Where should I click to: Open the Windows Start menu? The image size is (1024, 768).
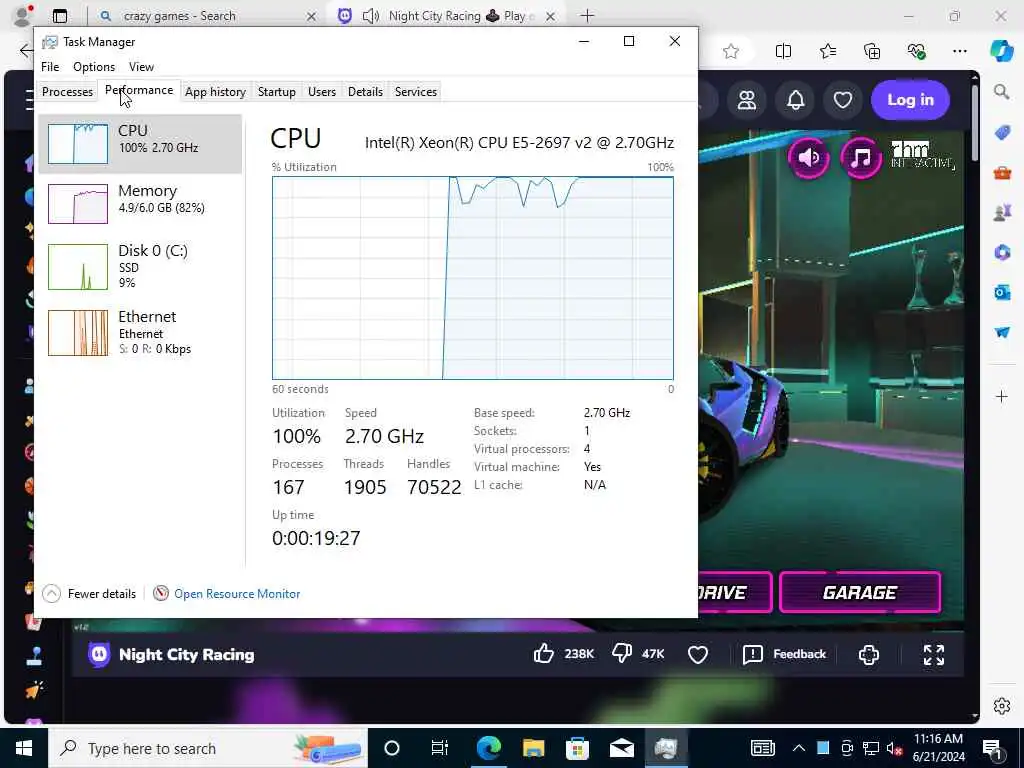point(24,748)
